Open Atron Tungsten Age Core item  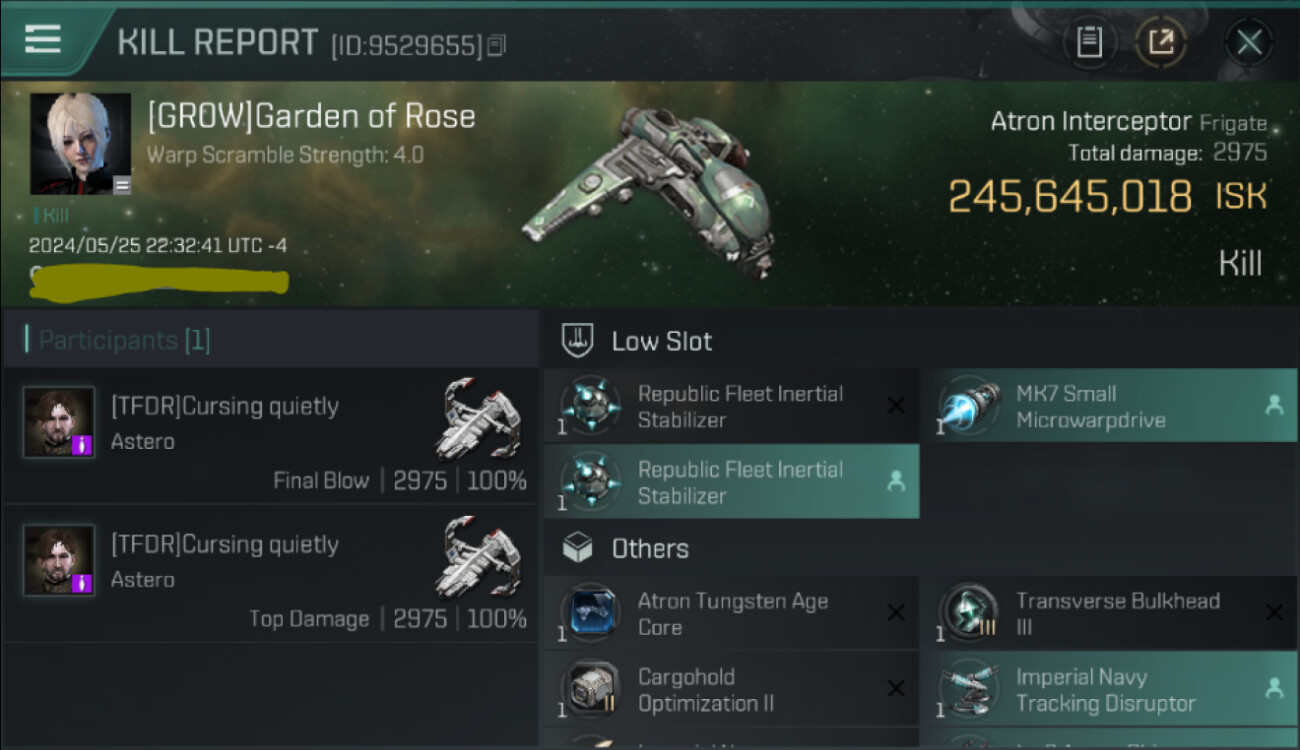[x=731, y=614]
